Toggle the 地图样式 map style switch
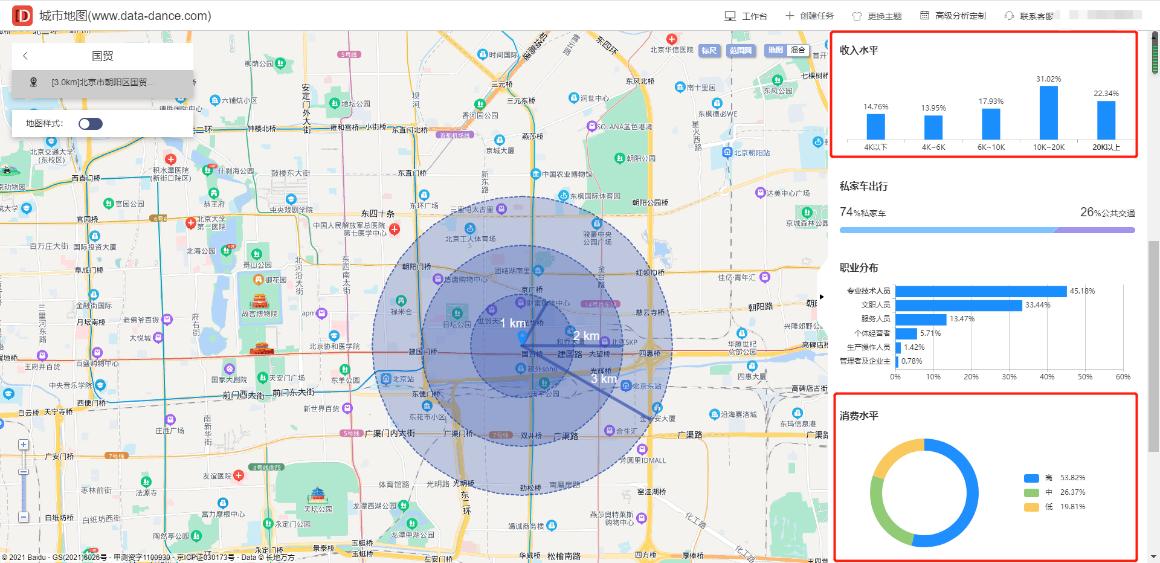Screen dimensions: 1160x563 point(90,123)
